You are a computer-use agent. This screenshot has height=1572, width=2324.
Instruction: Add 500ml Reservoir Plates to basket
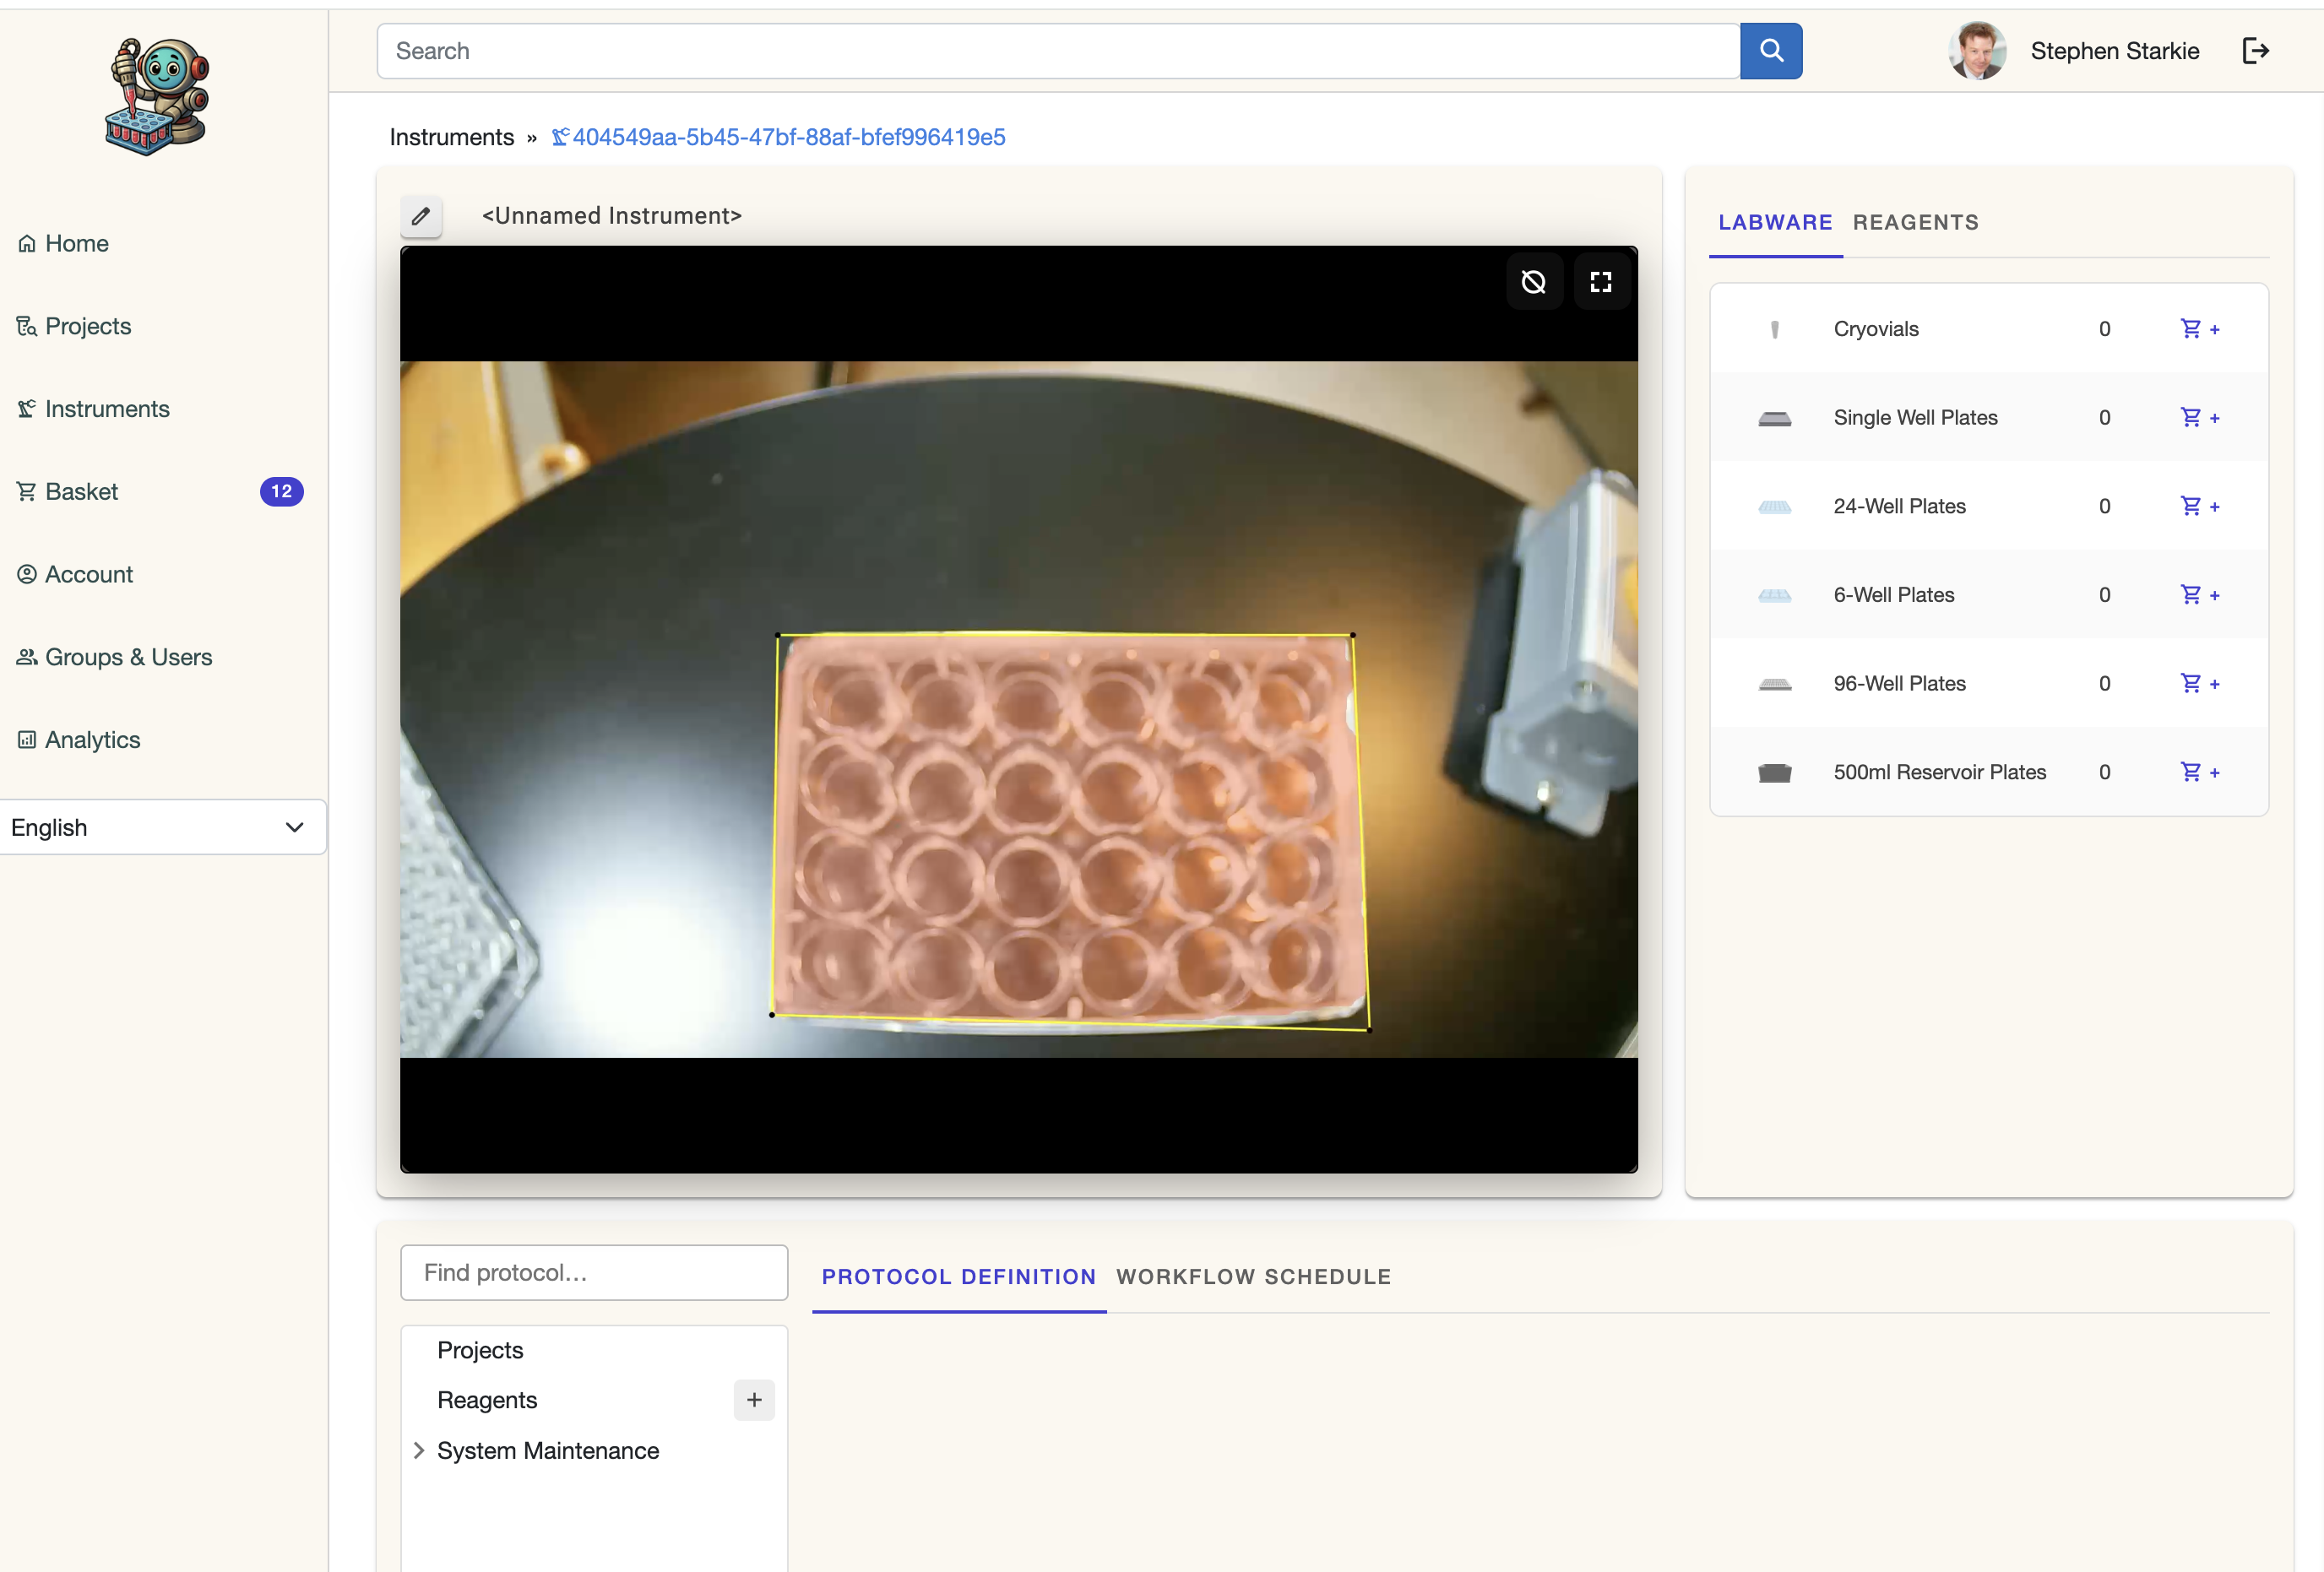tap(2198, 772)
